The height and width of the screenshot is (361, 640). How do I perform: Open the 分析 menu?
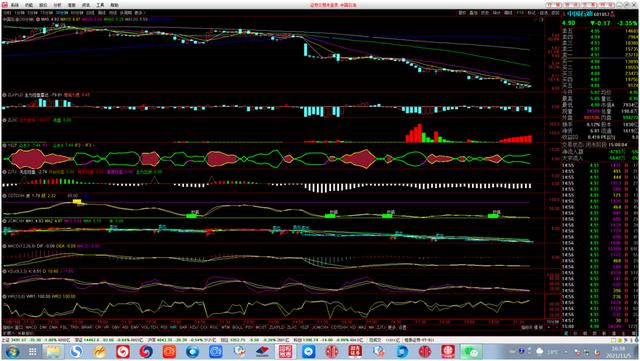57,5
